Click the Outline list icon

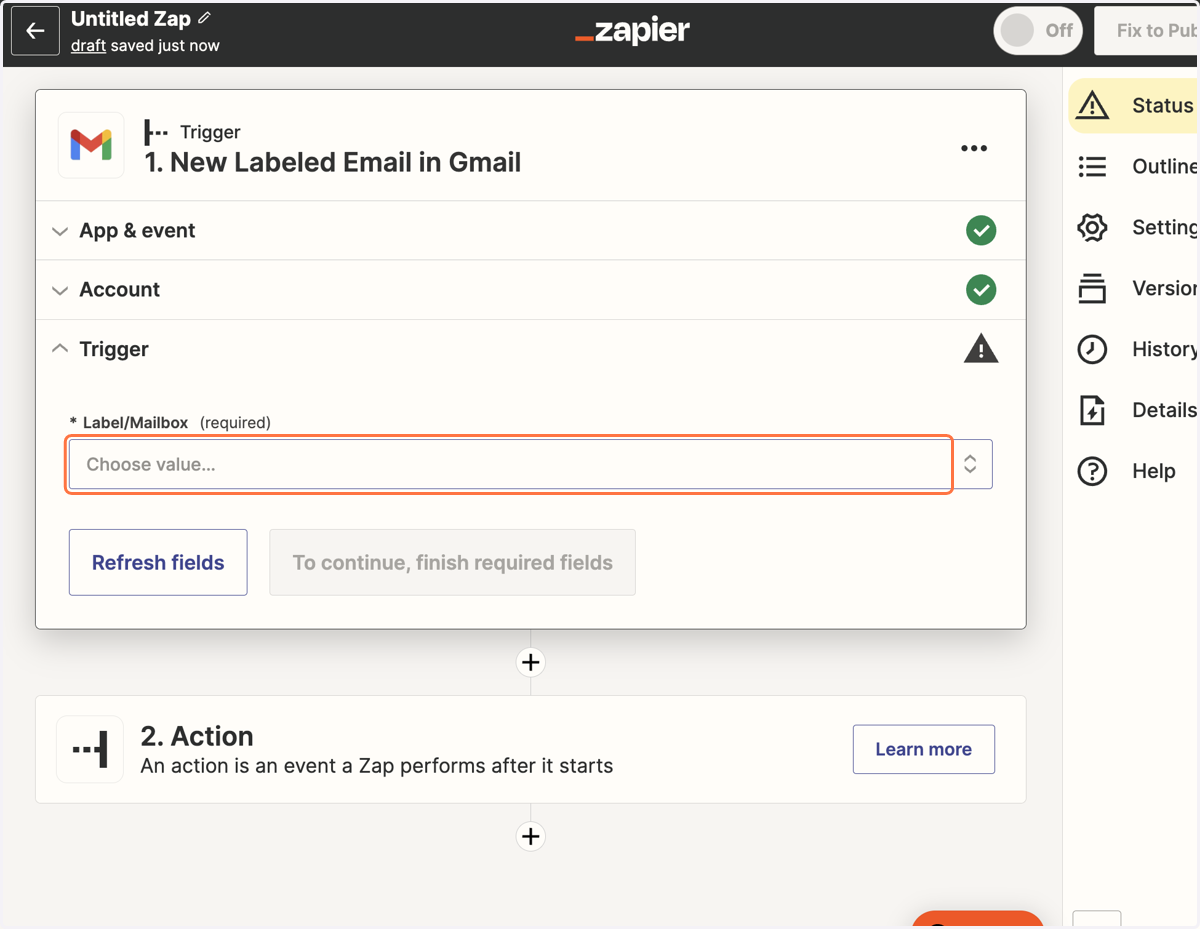pyautogui.click(x=1092, y=166)
